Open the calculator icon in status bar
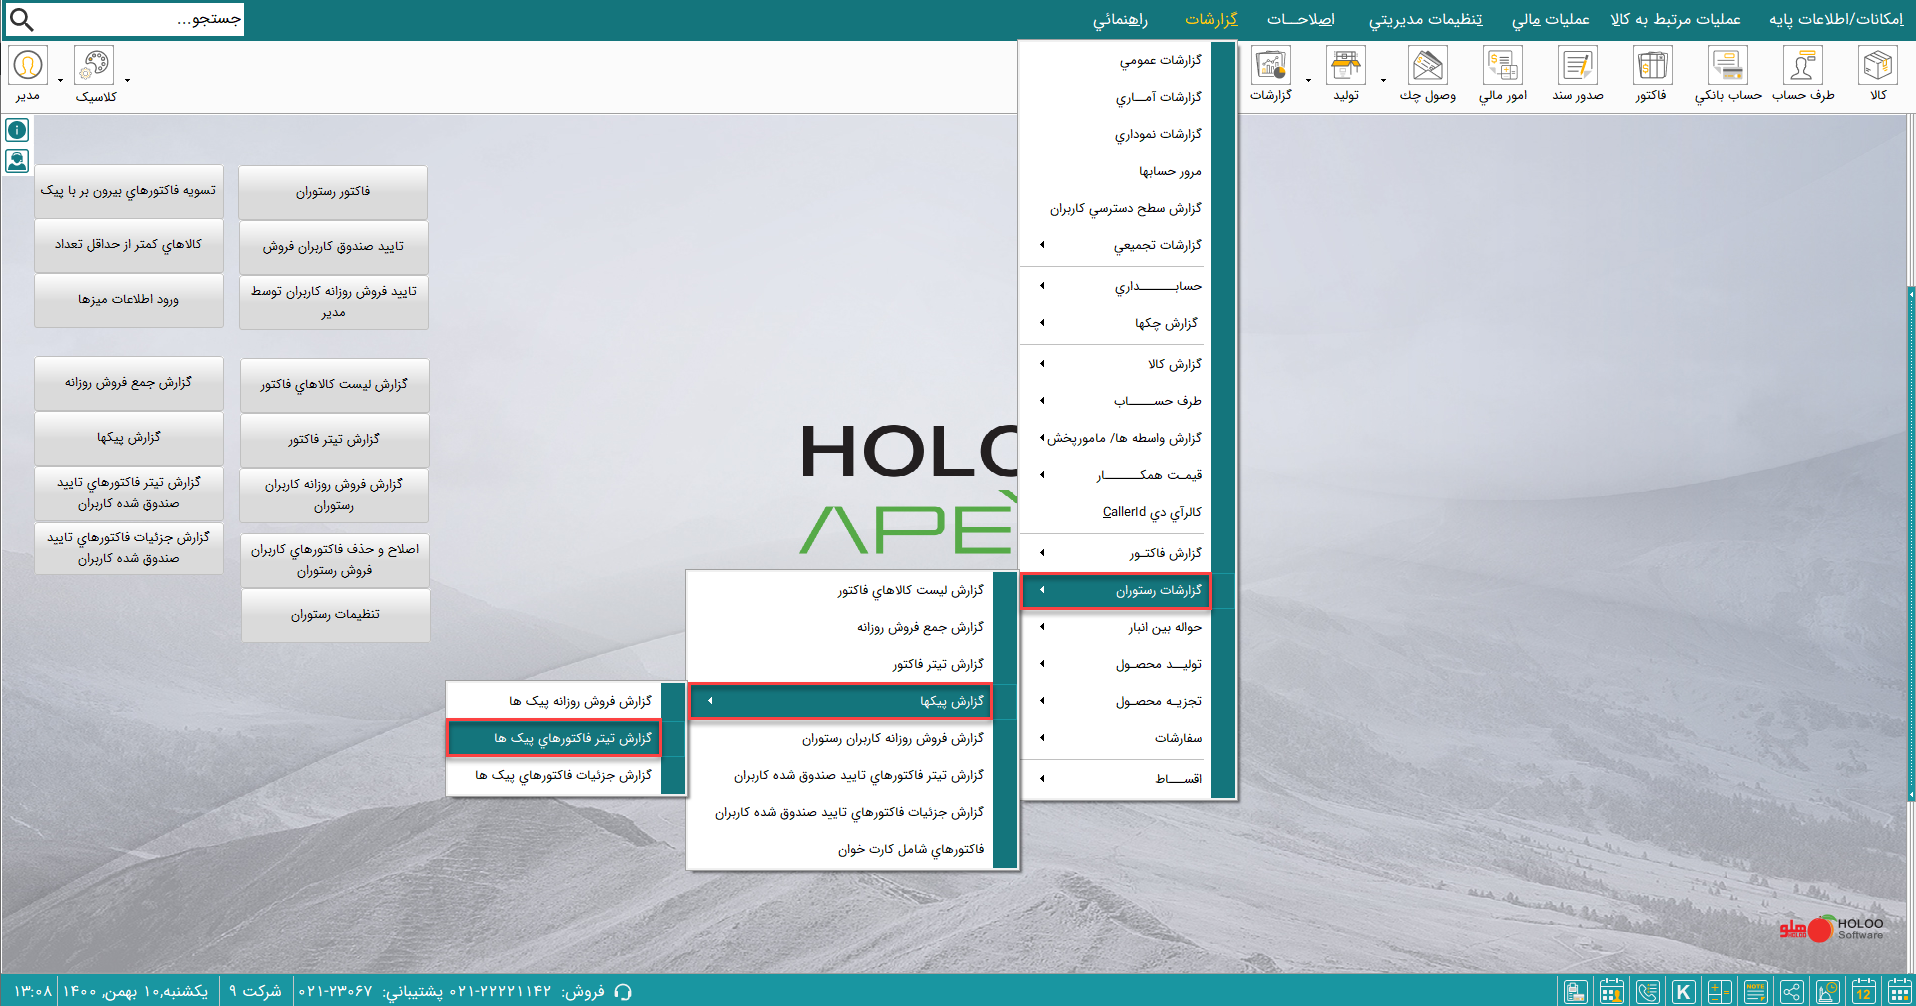1916x1006 pixels. 1720,992
